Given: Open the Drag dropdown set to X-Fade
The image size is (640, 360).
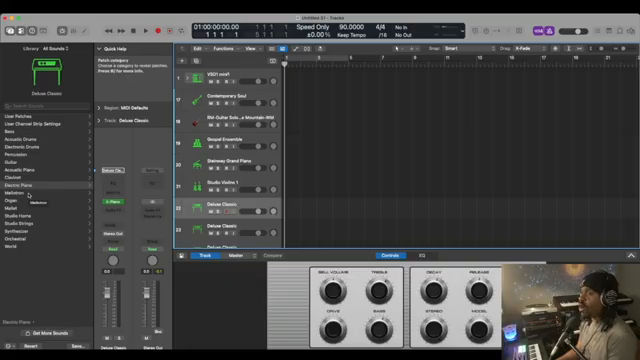Looking at the screenshot, I should tap(530, 49).
